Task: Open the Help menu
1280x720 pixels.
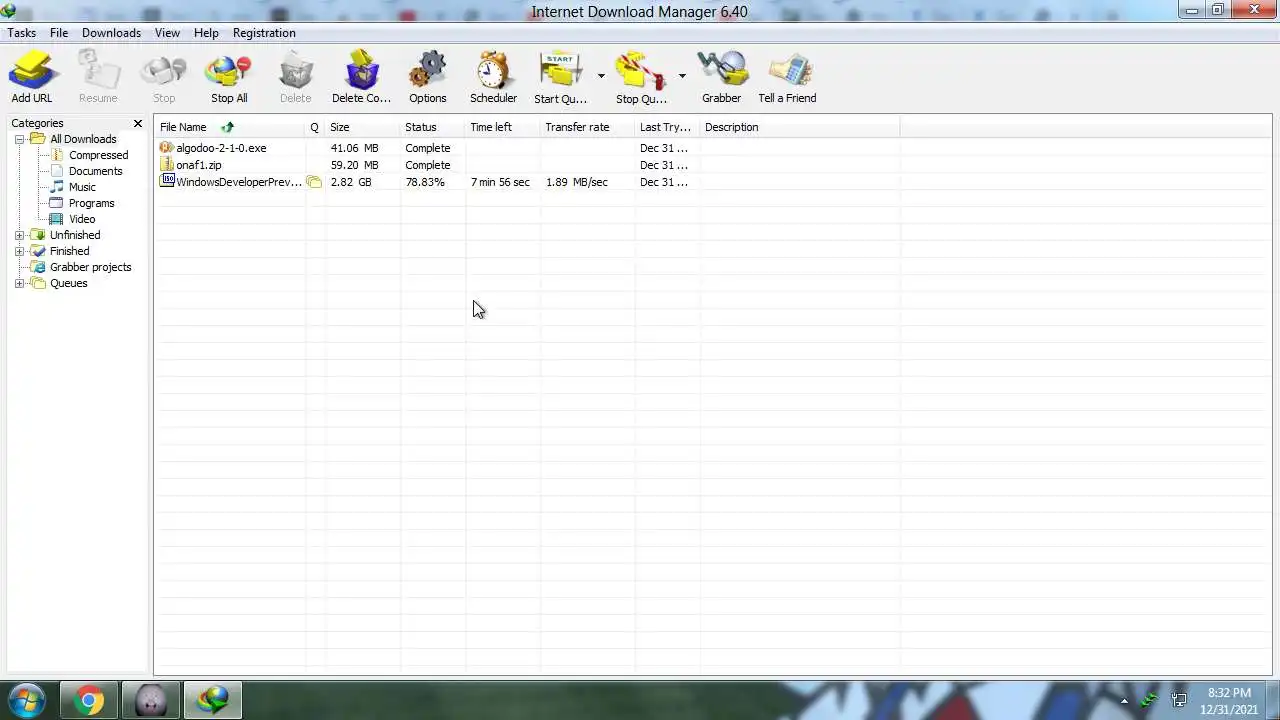Action: point(206,33)
